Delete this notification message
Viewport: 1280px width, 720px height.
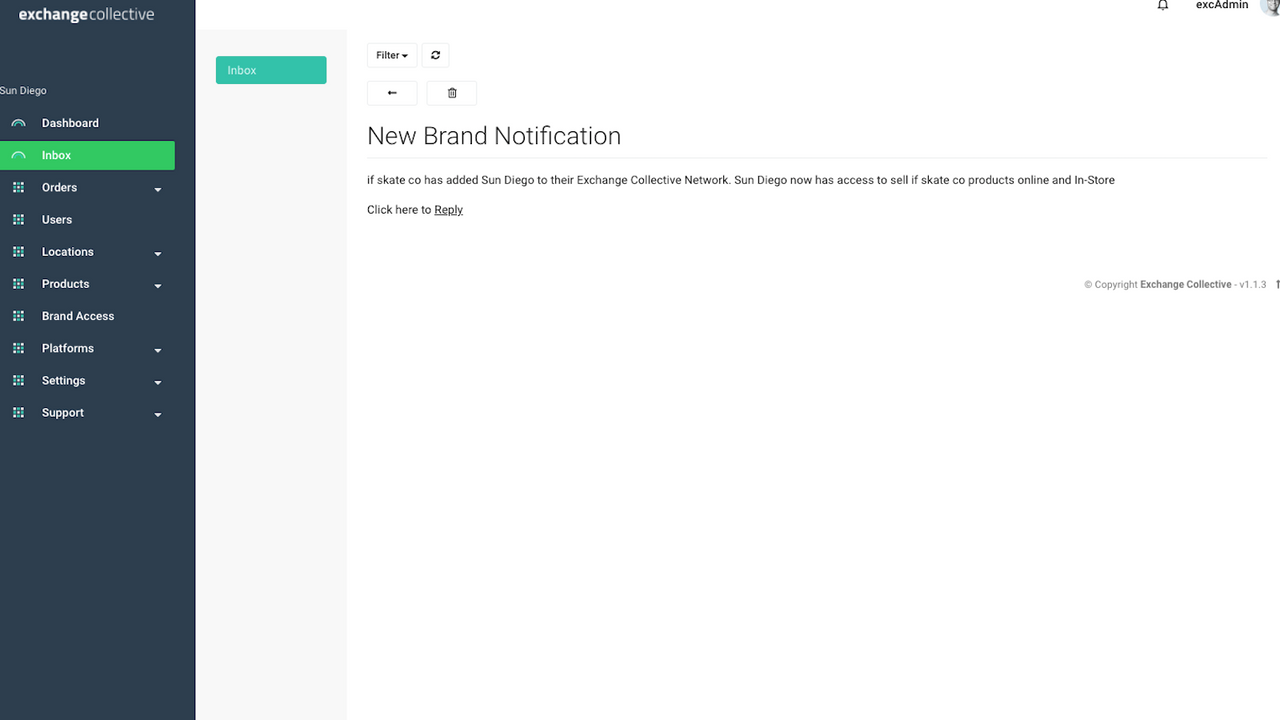pos(451,92)
